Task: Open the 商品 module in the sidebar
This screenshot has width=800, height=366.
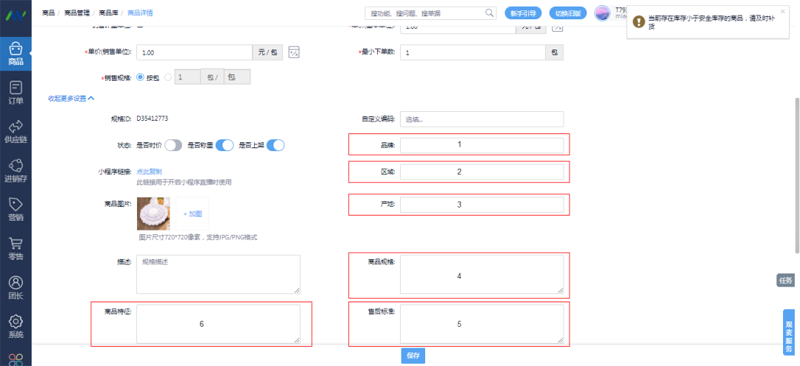Action: [15, 54]
